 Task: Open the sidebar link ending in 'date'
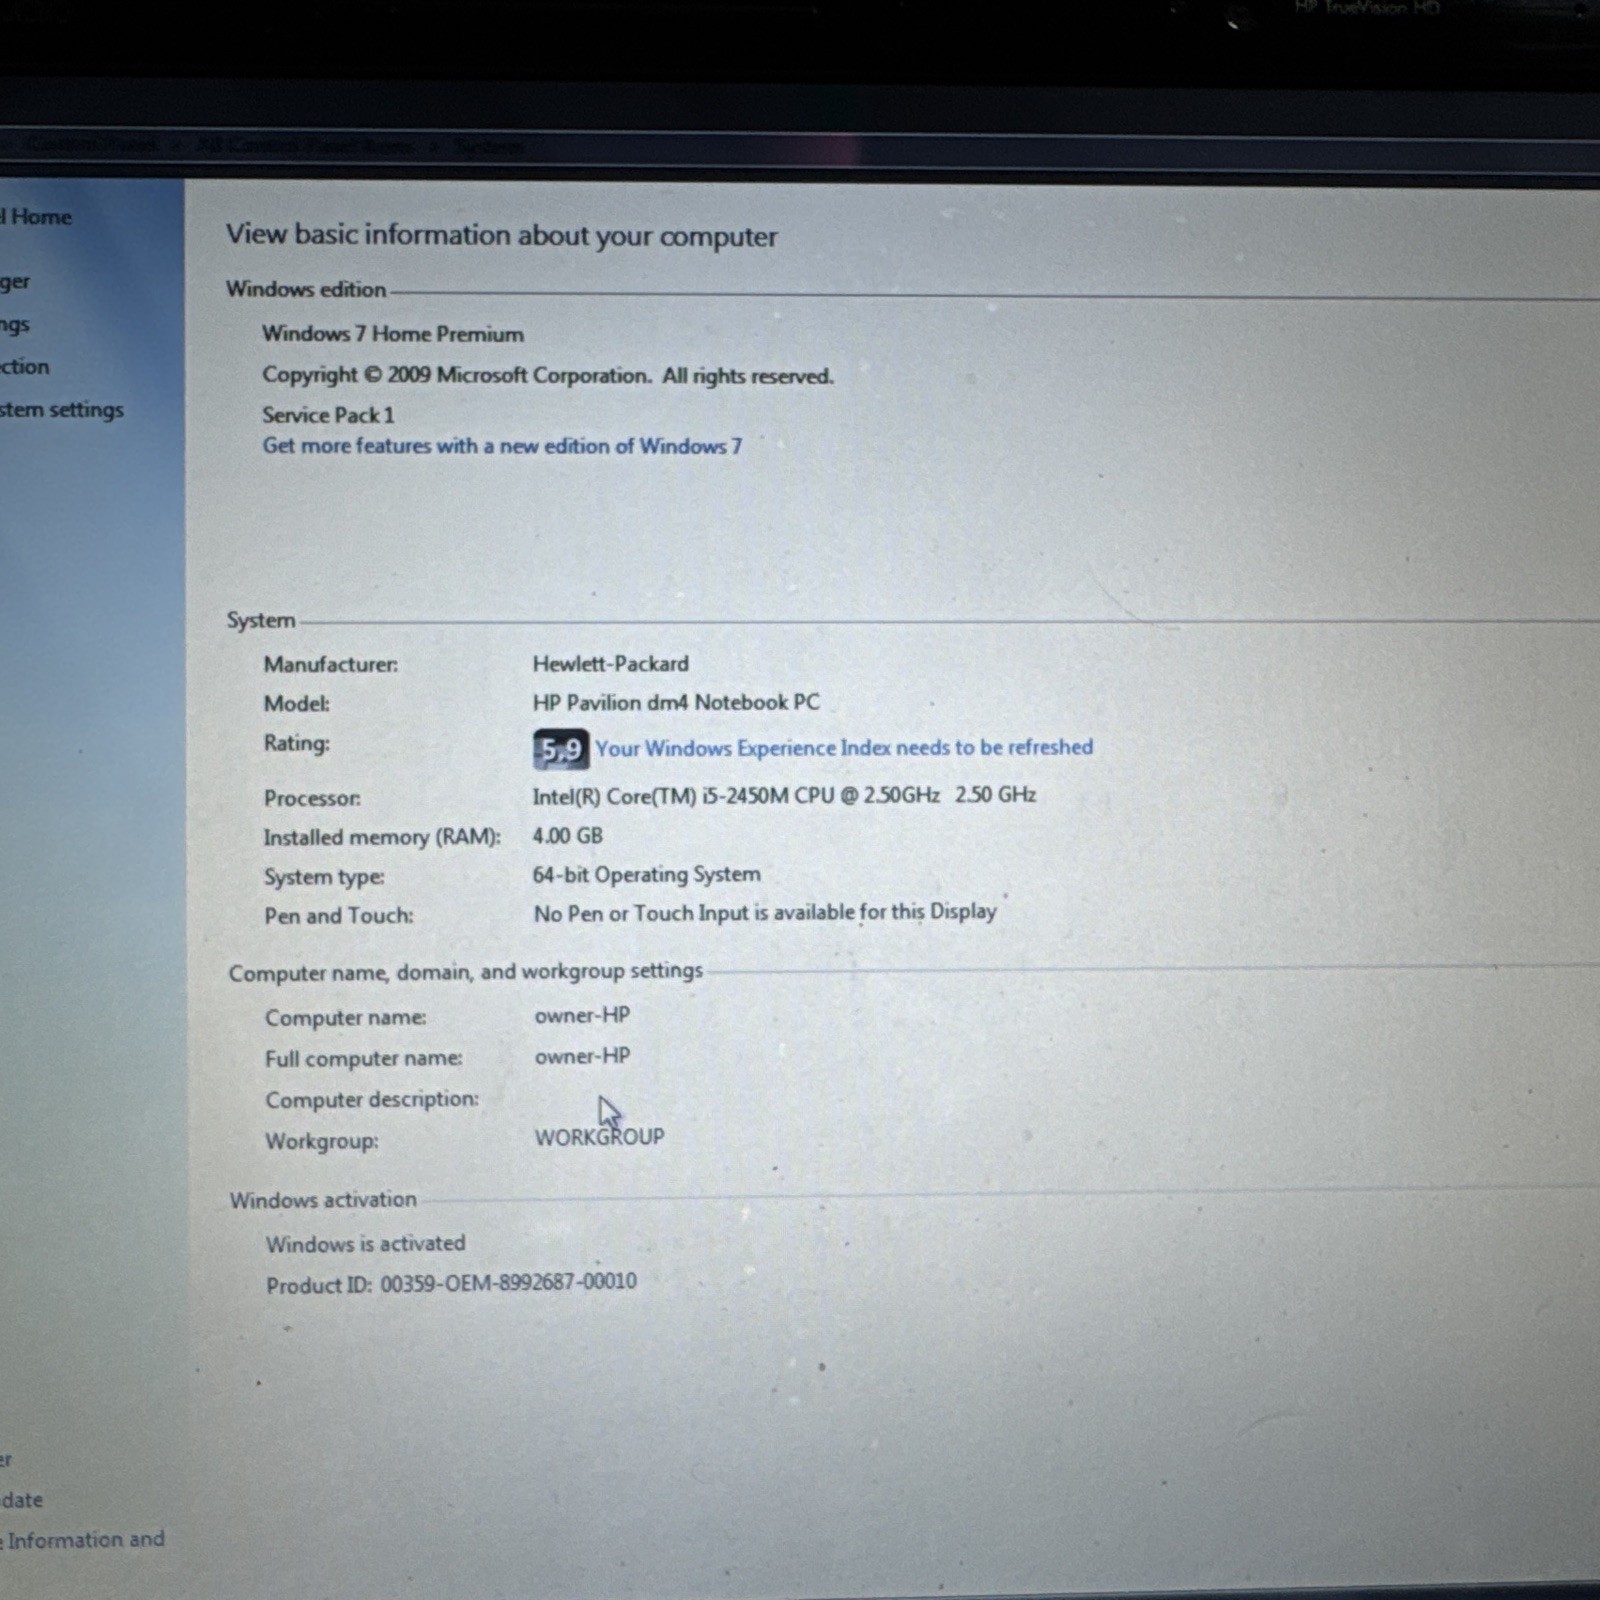pos(22,1500)
